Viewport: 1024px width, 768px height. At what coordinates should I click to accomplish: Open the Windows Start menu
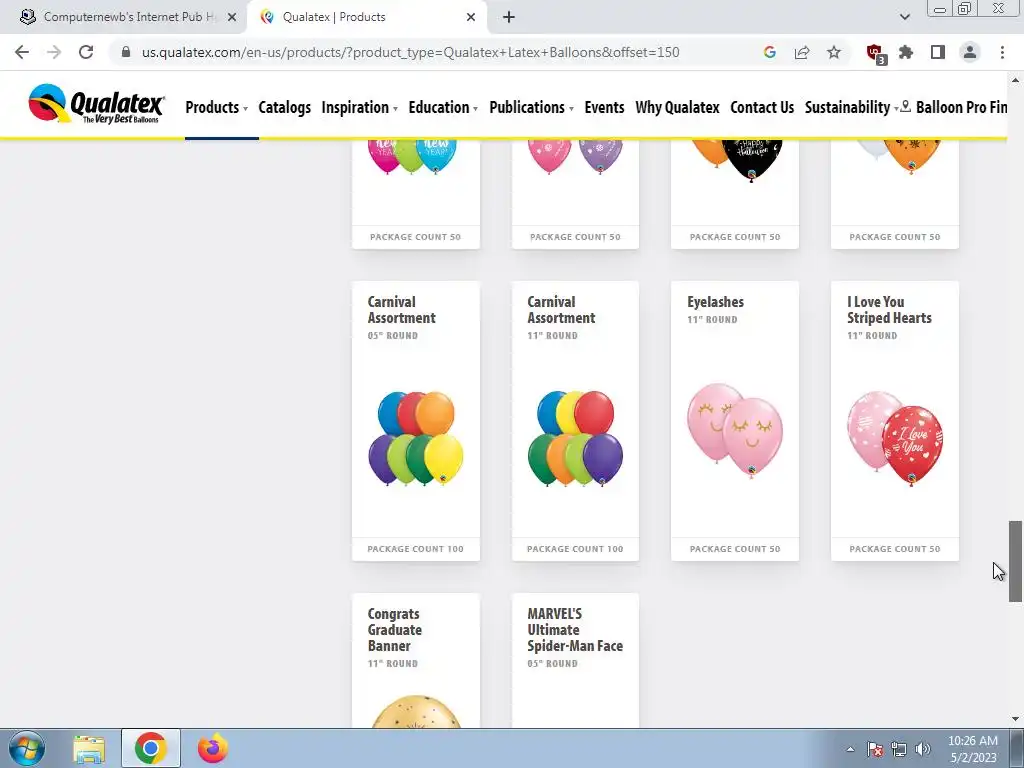26,748
